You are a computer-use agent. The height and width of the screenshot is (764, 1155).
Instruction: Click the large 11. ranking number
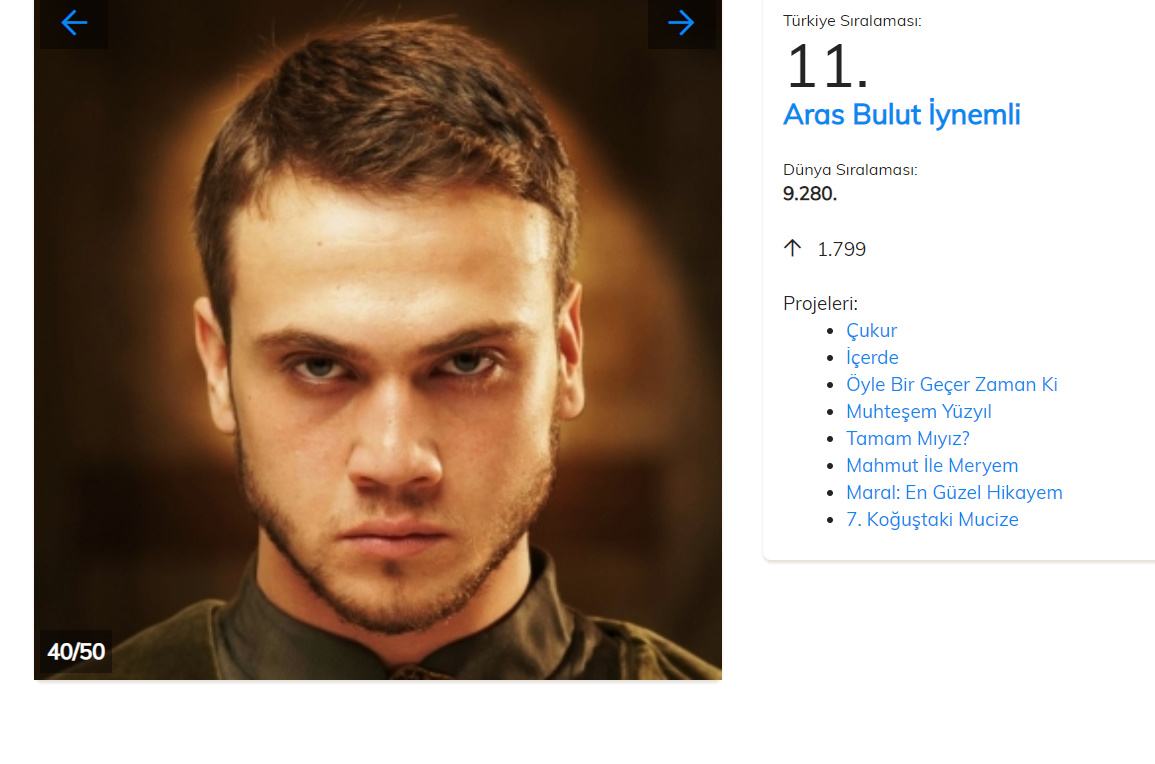[827, 68]
